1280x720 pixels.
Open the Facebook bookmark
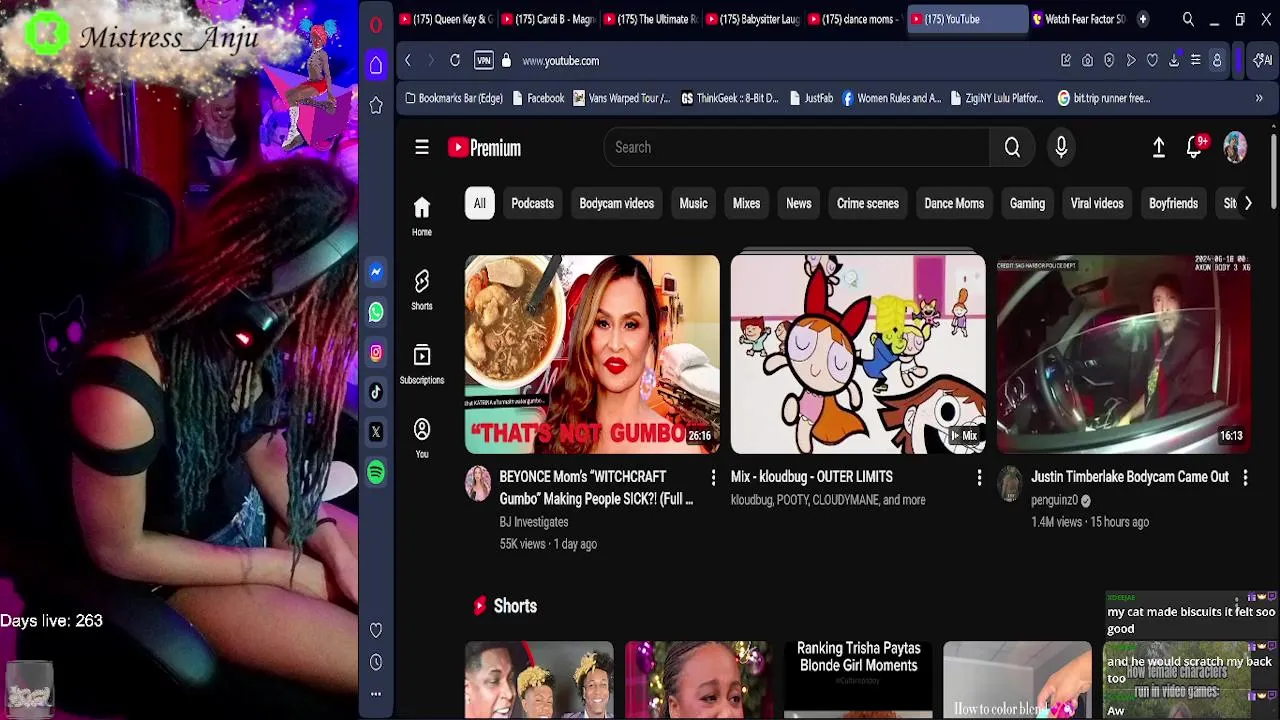tap(538, 98)
